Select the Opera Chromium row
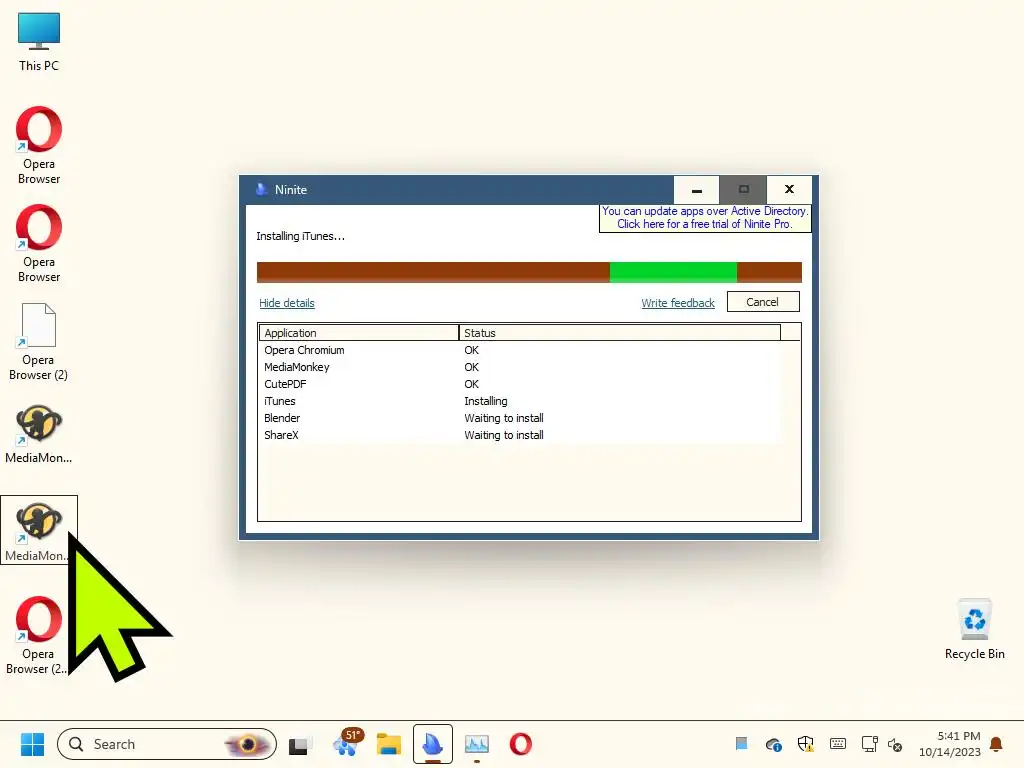Viewport: 1024px width, 768px height. point(520,350)
